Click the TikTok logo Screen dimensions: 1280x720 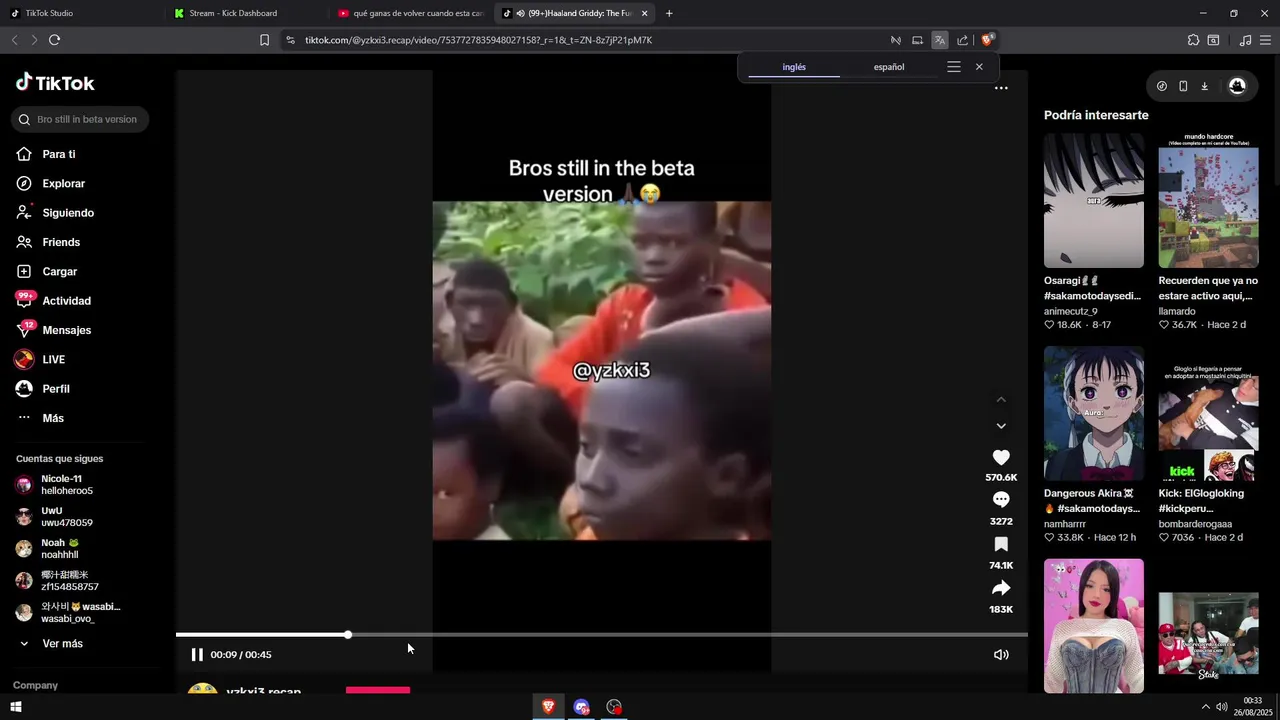point(55,83)
